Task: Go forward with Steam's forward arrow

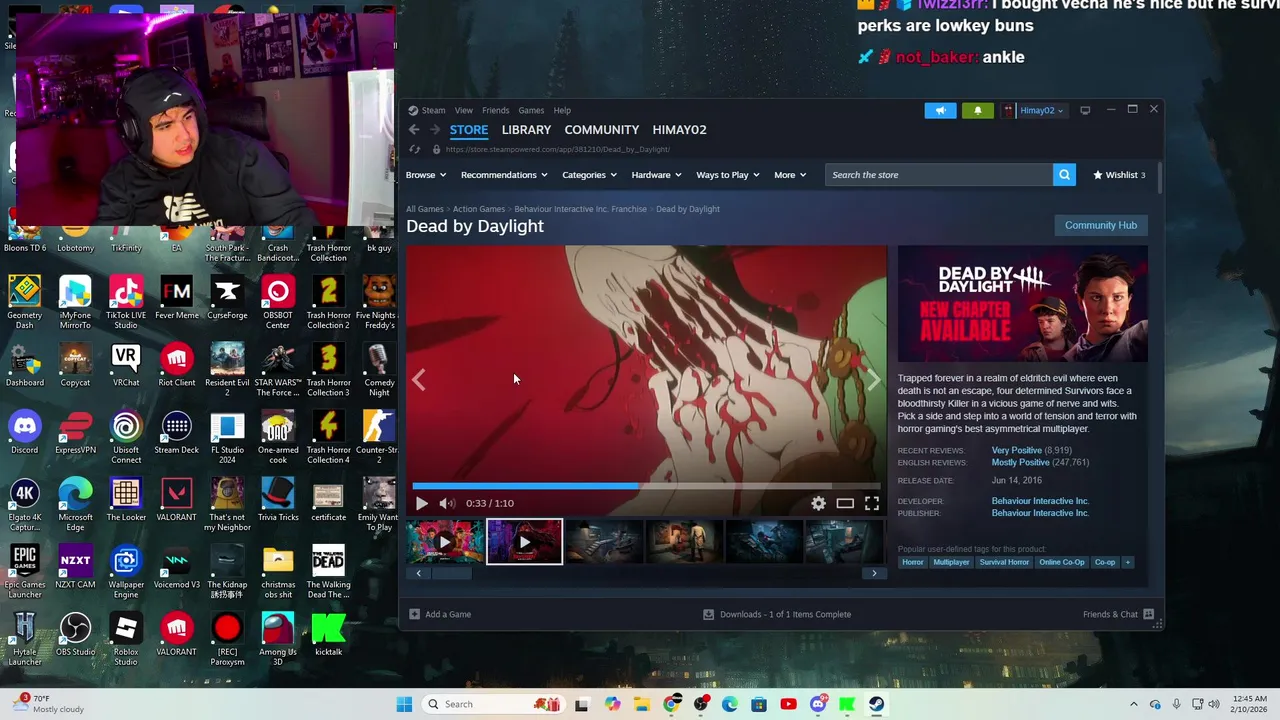Action: [x=435, y=130]
